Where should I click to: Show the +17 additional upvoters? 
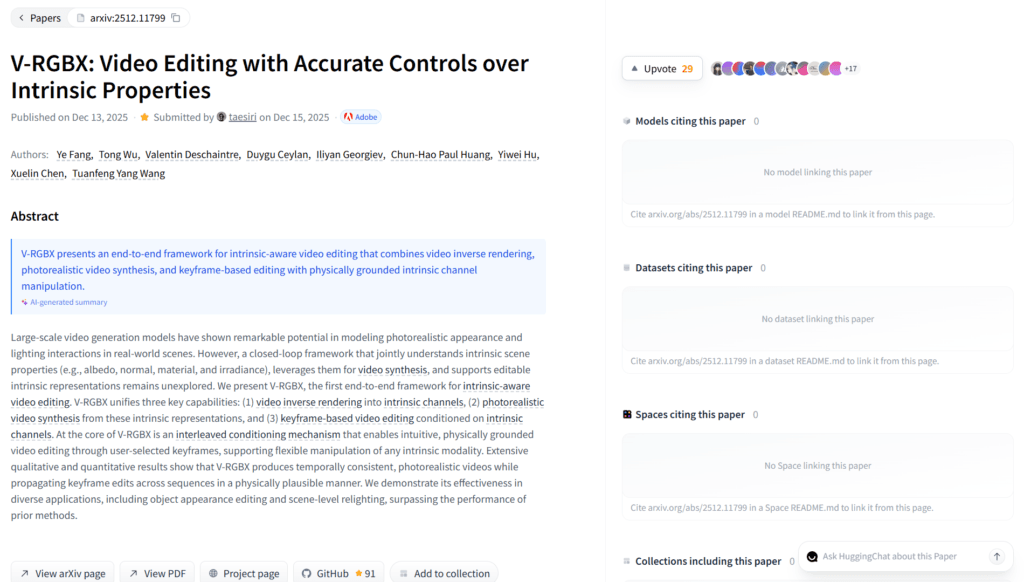[851, 69]
